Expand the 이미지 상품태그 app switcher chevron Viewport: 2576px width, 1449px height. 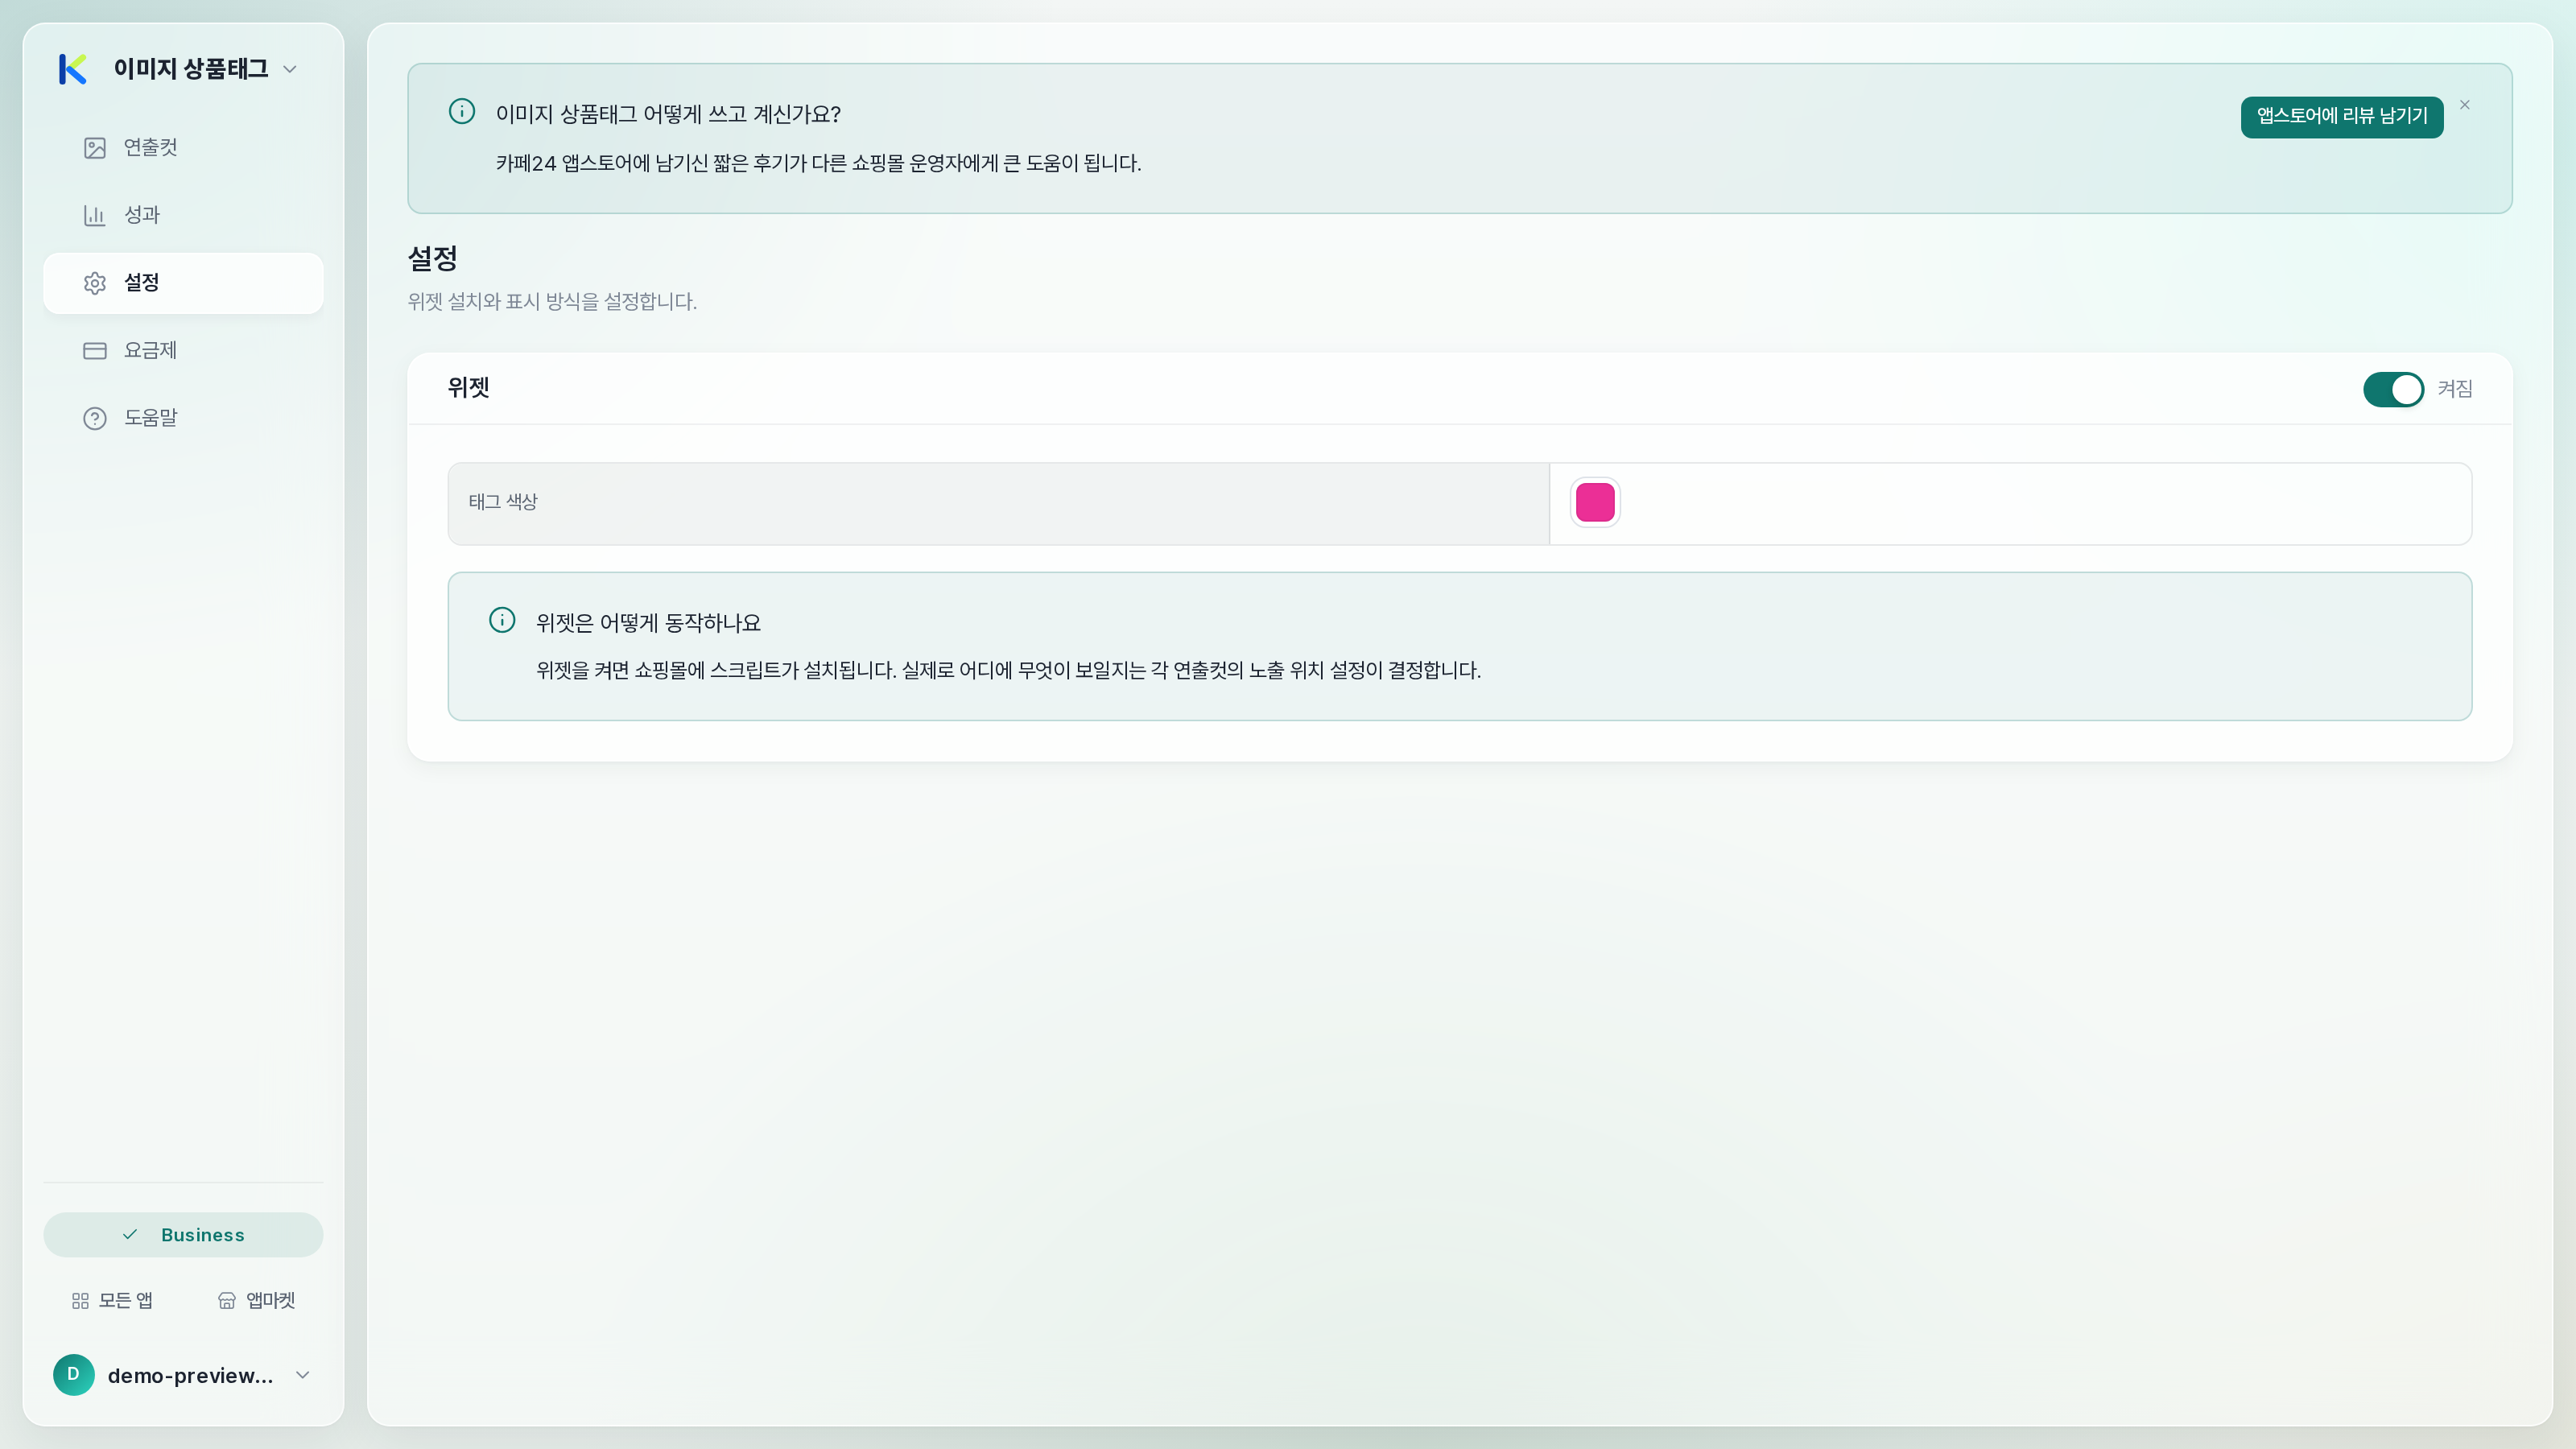[x=290, y=69]
